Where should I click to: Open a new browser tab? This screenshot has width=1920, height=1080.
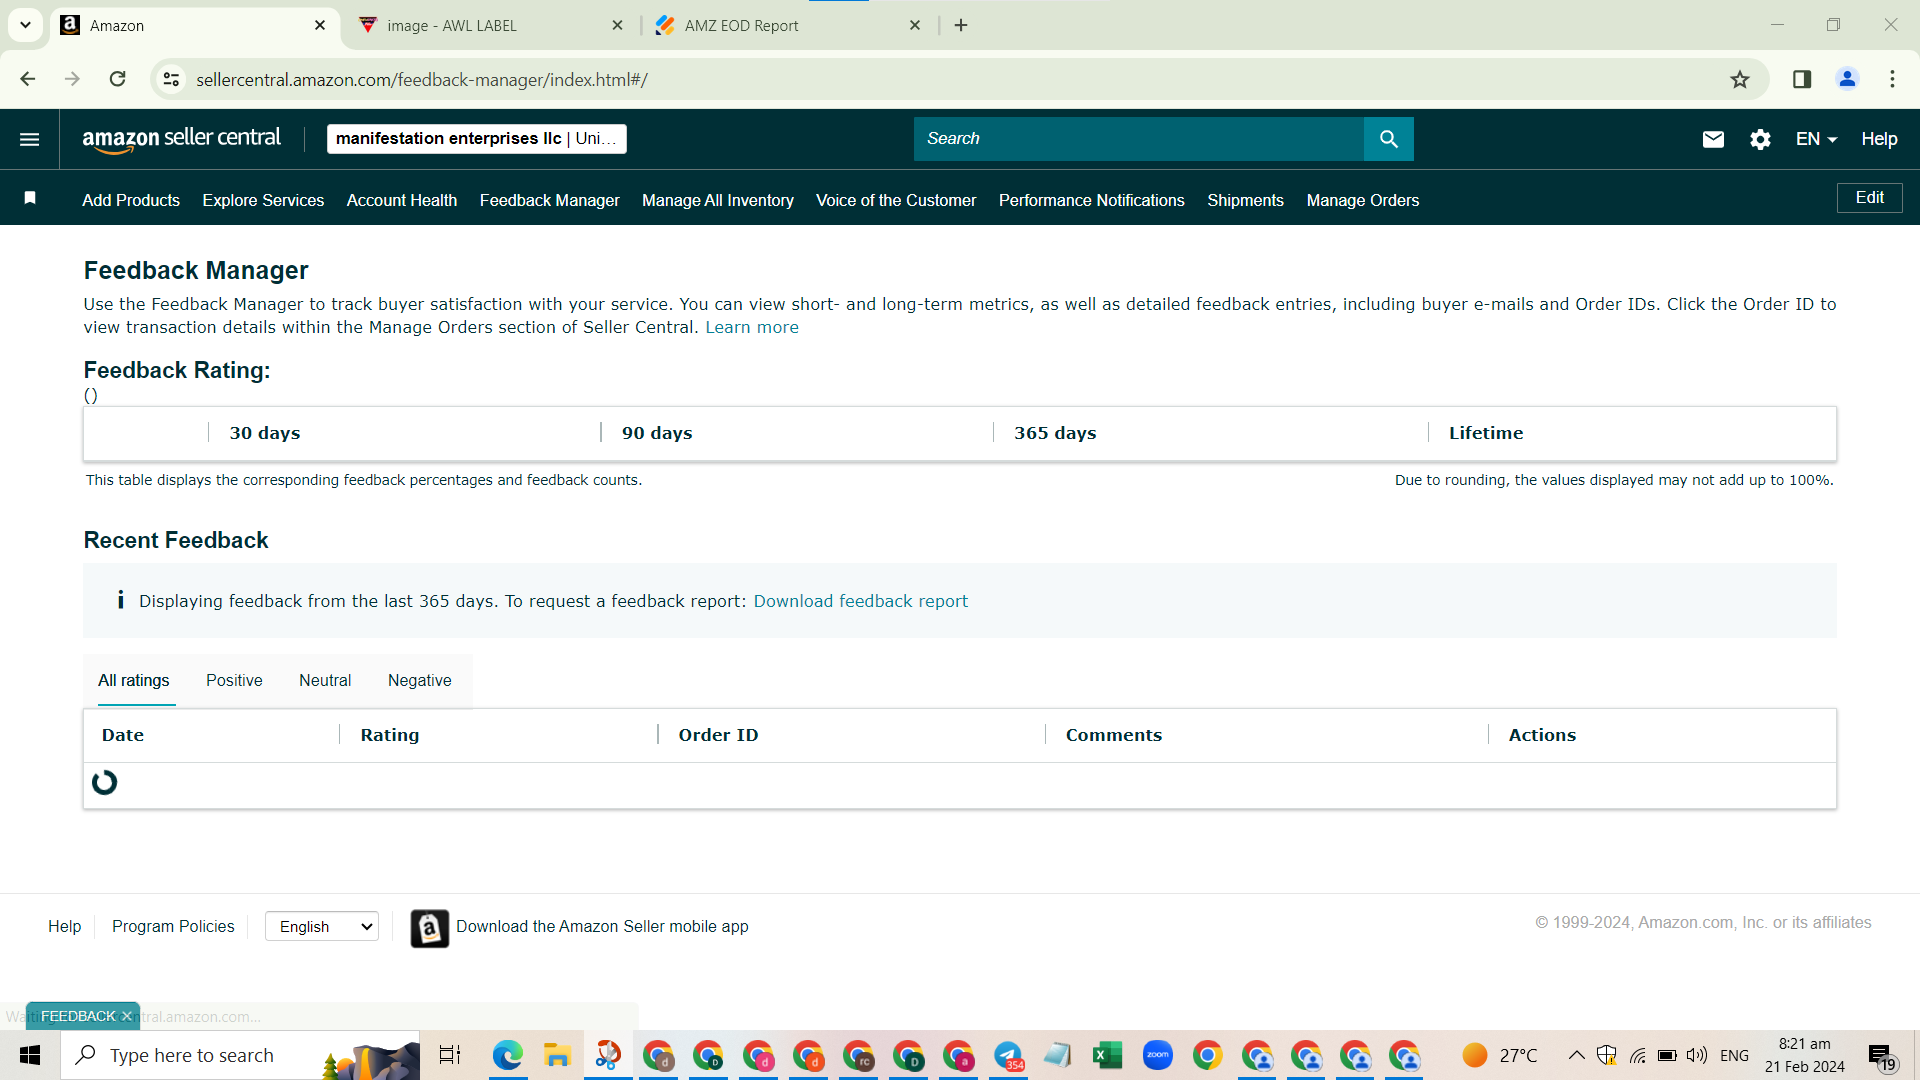tap(961, 25)
